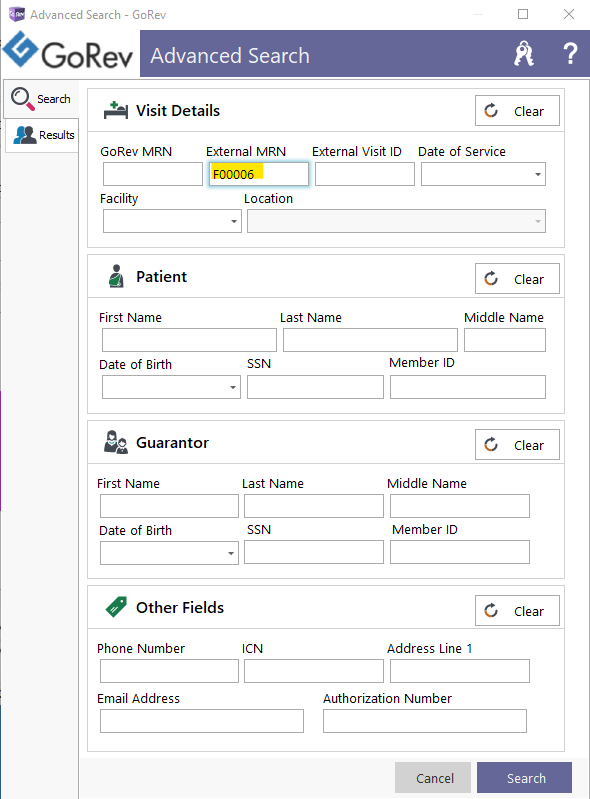Click the keys icon in the header
The image size is (590, 799).
[x=524, y=54]
